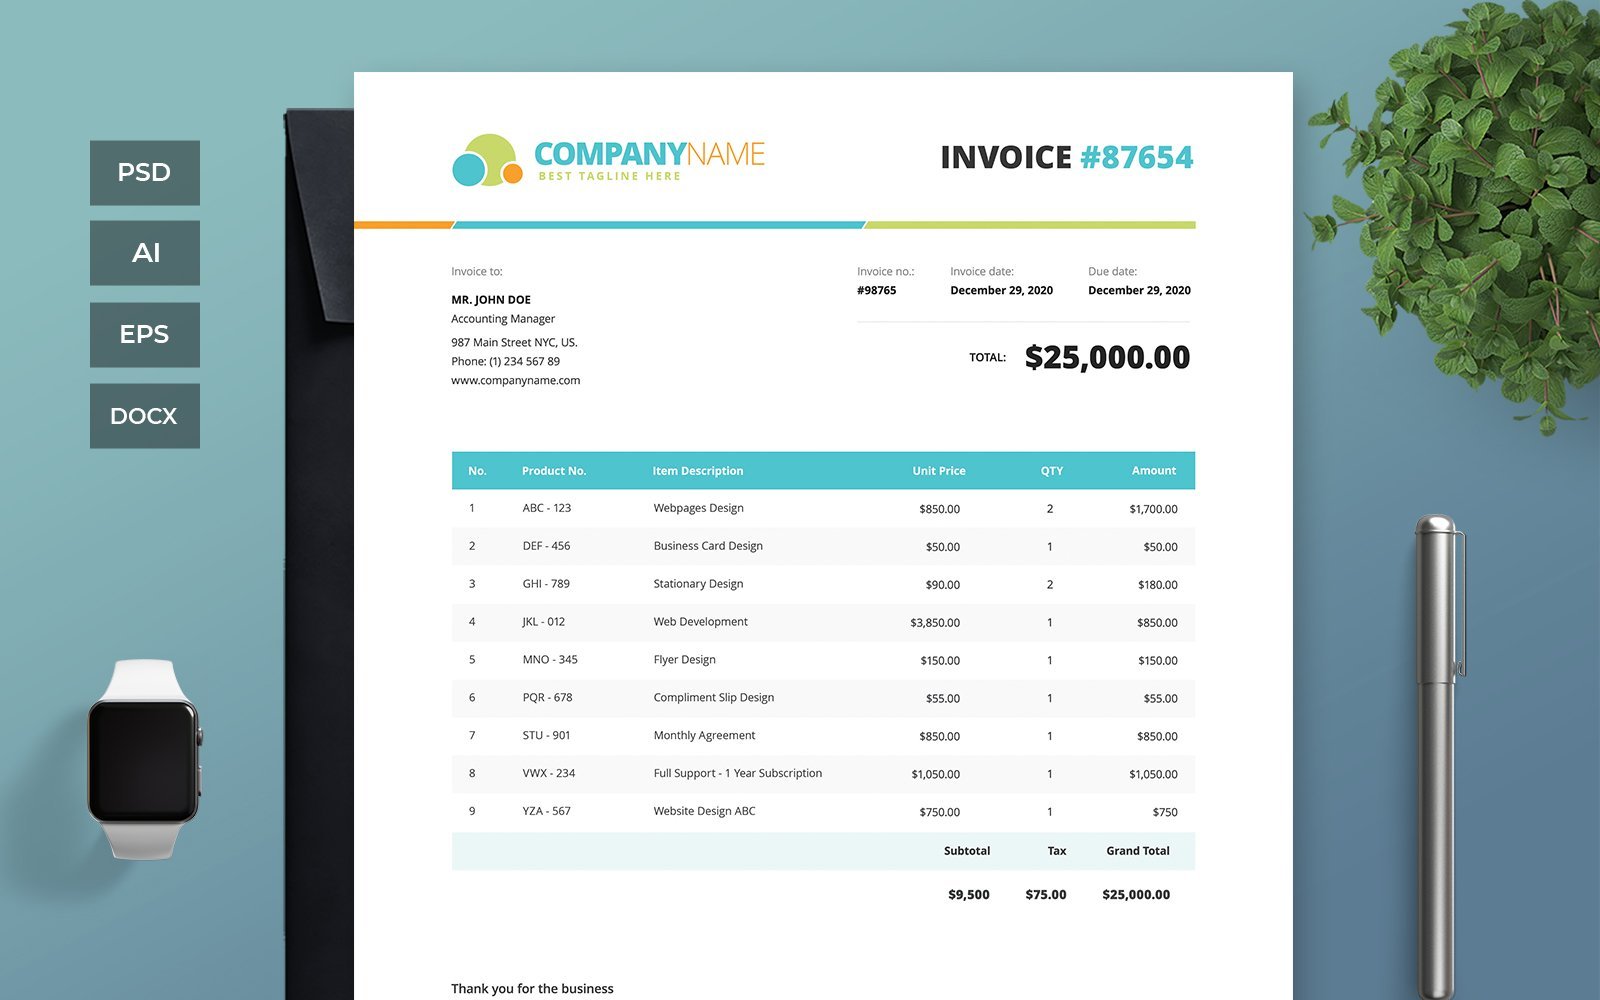Click the invoice date December 29, 2020
This screenshot has height=1000, width=1600.
[1001, 291]
